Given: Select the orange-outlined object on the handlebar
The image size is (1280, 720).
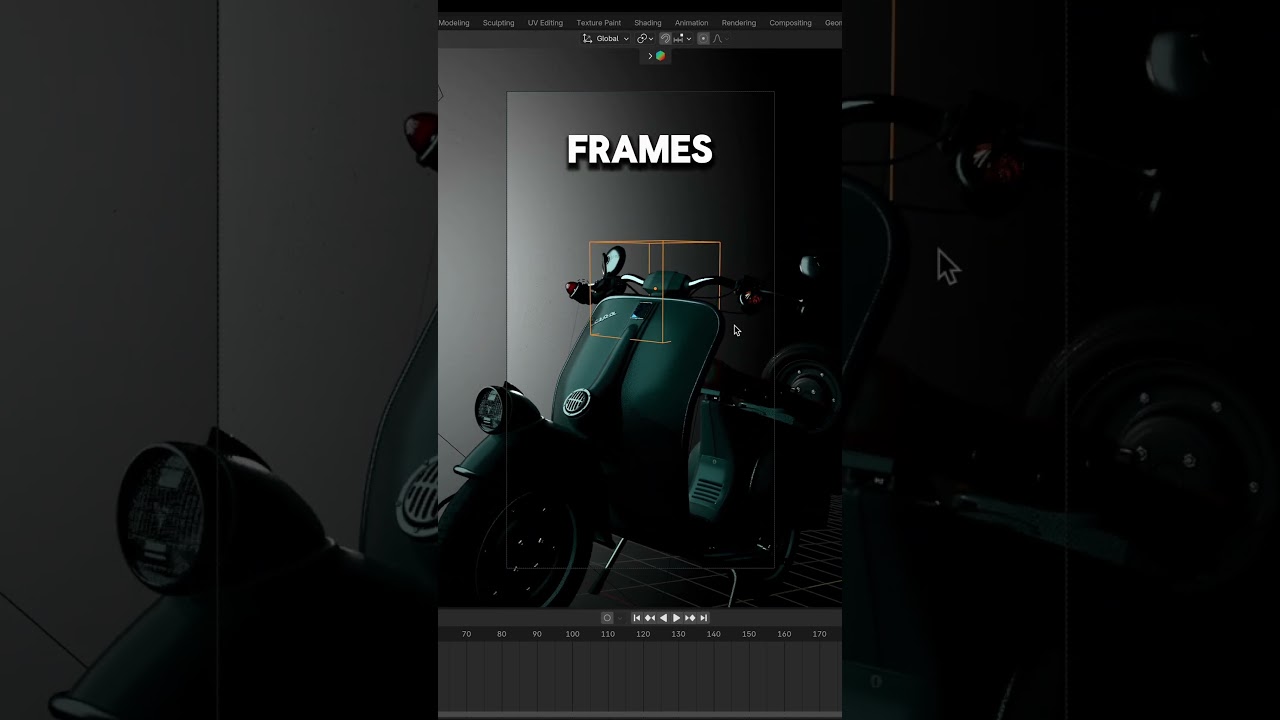Looking at the screenshot, I should pos(654,291).
